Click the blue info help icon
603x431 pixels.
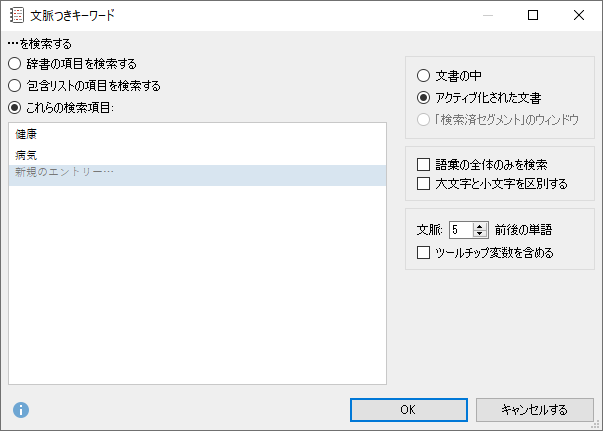click(21, 410)
